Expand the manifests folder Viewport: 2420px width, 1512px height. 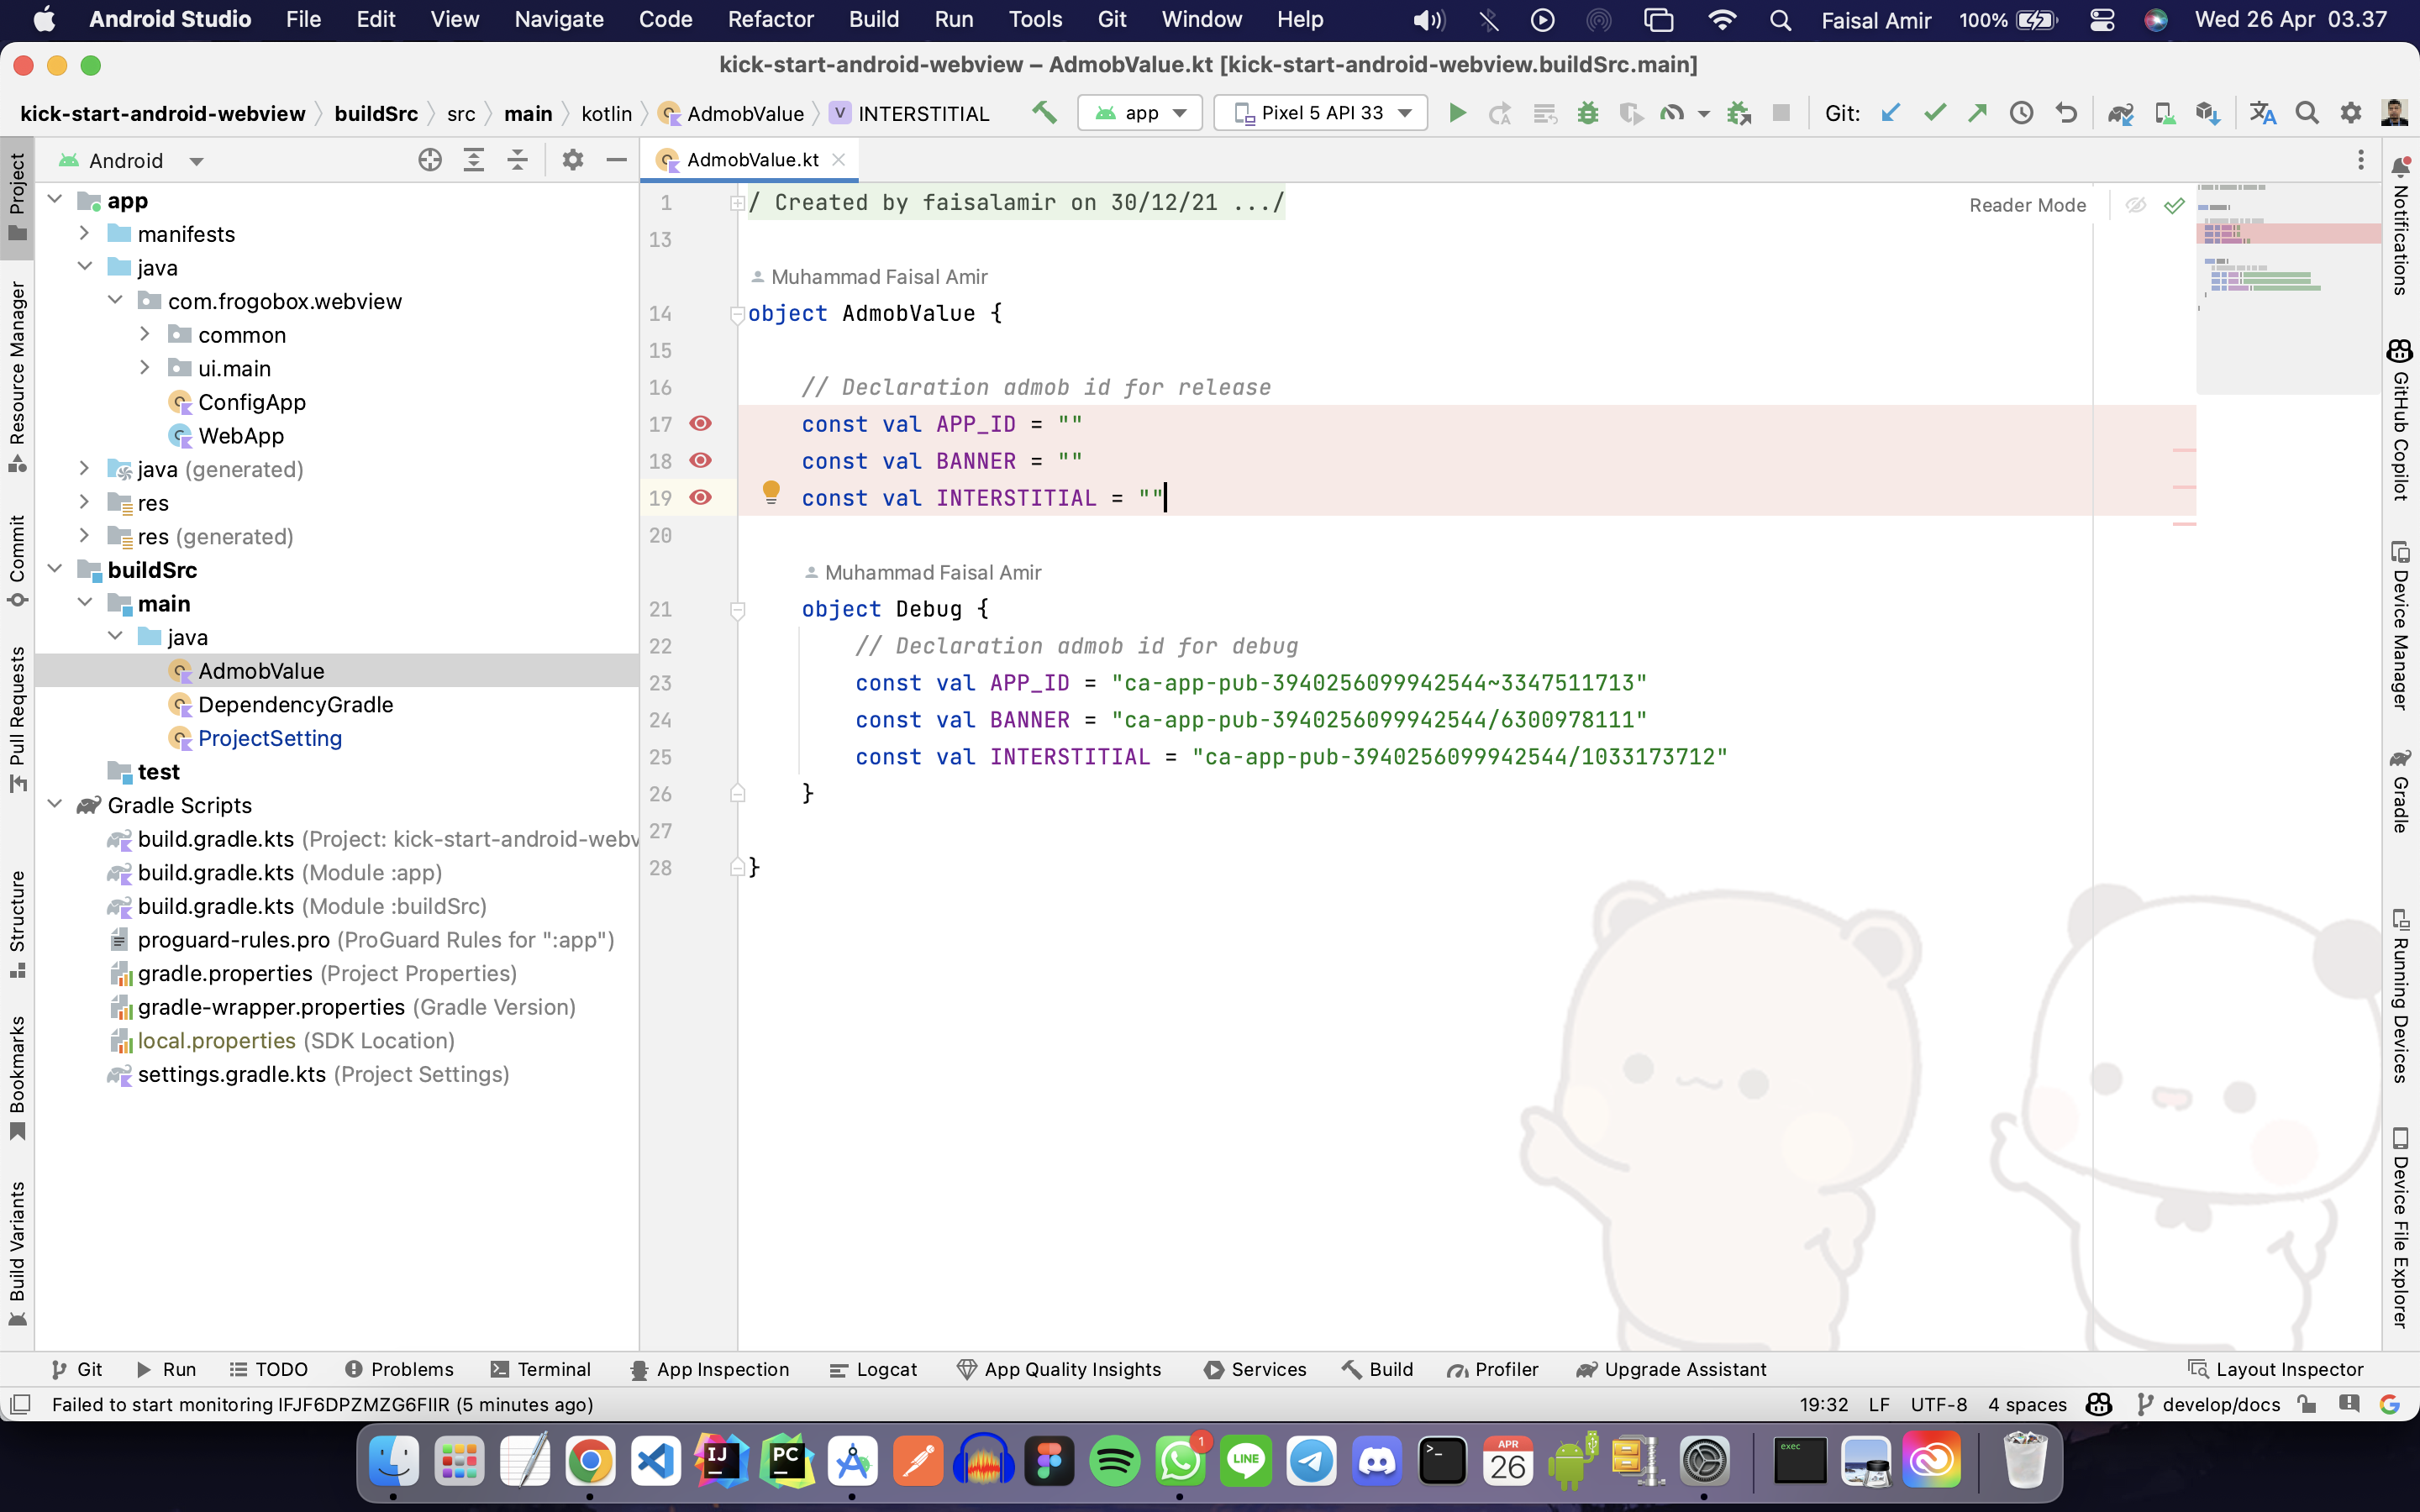coord(85,234)
